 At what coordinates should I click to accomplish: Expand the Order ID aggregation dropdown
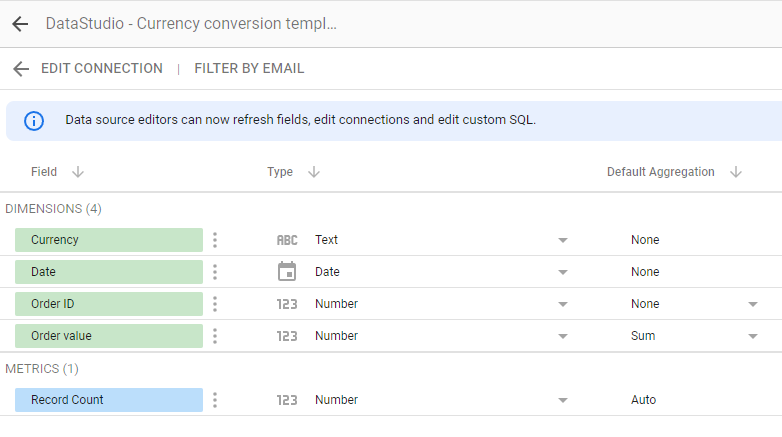753,304
